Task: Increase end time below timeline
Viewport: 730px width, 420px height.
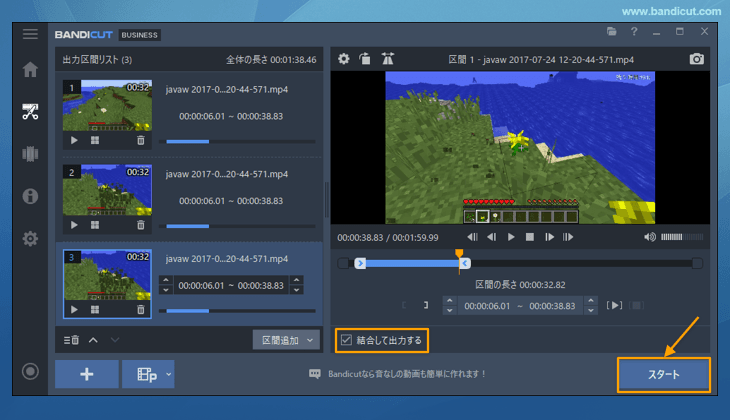Action: [x=591, y=300]
